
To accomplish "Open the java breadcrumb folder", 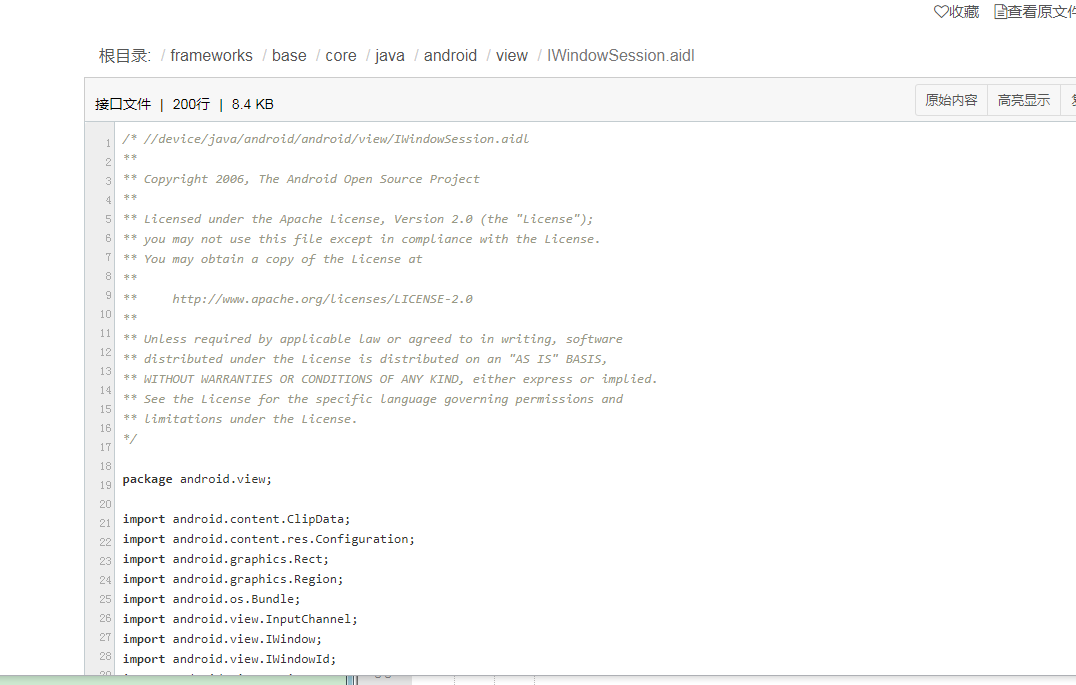I will [390, 56].
